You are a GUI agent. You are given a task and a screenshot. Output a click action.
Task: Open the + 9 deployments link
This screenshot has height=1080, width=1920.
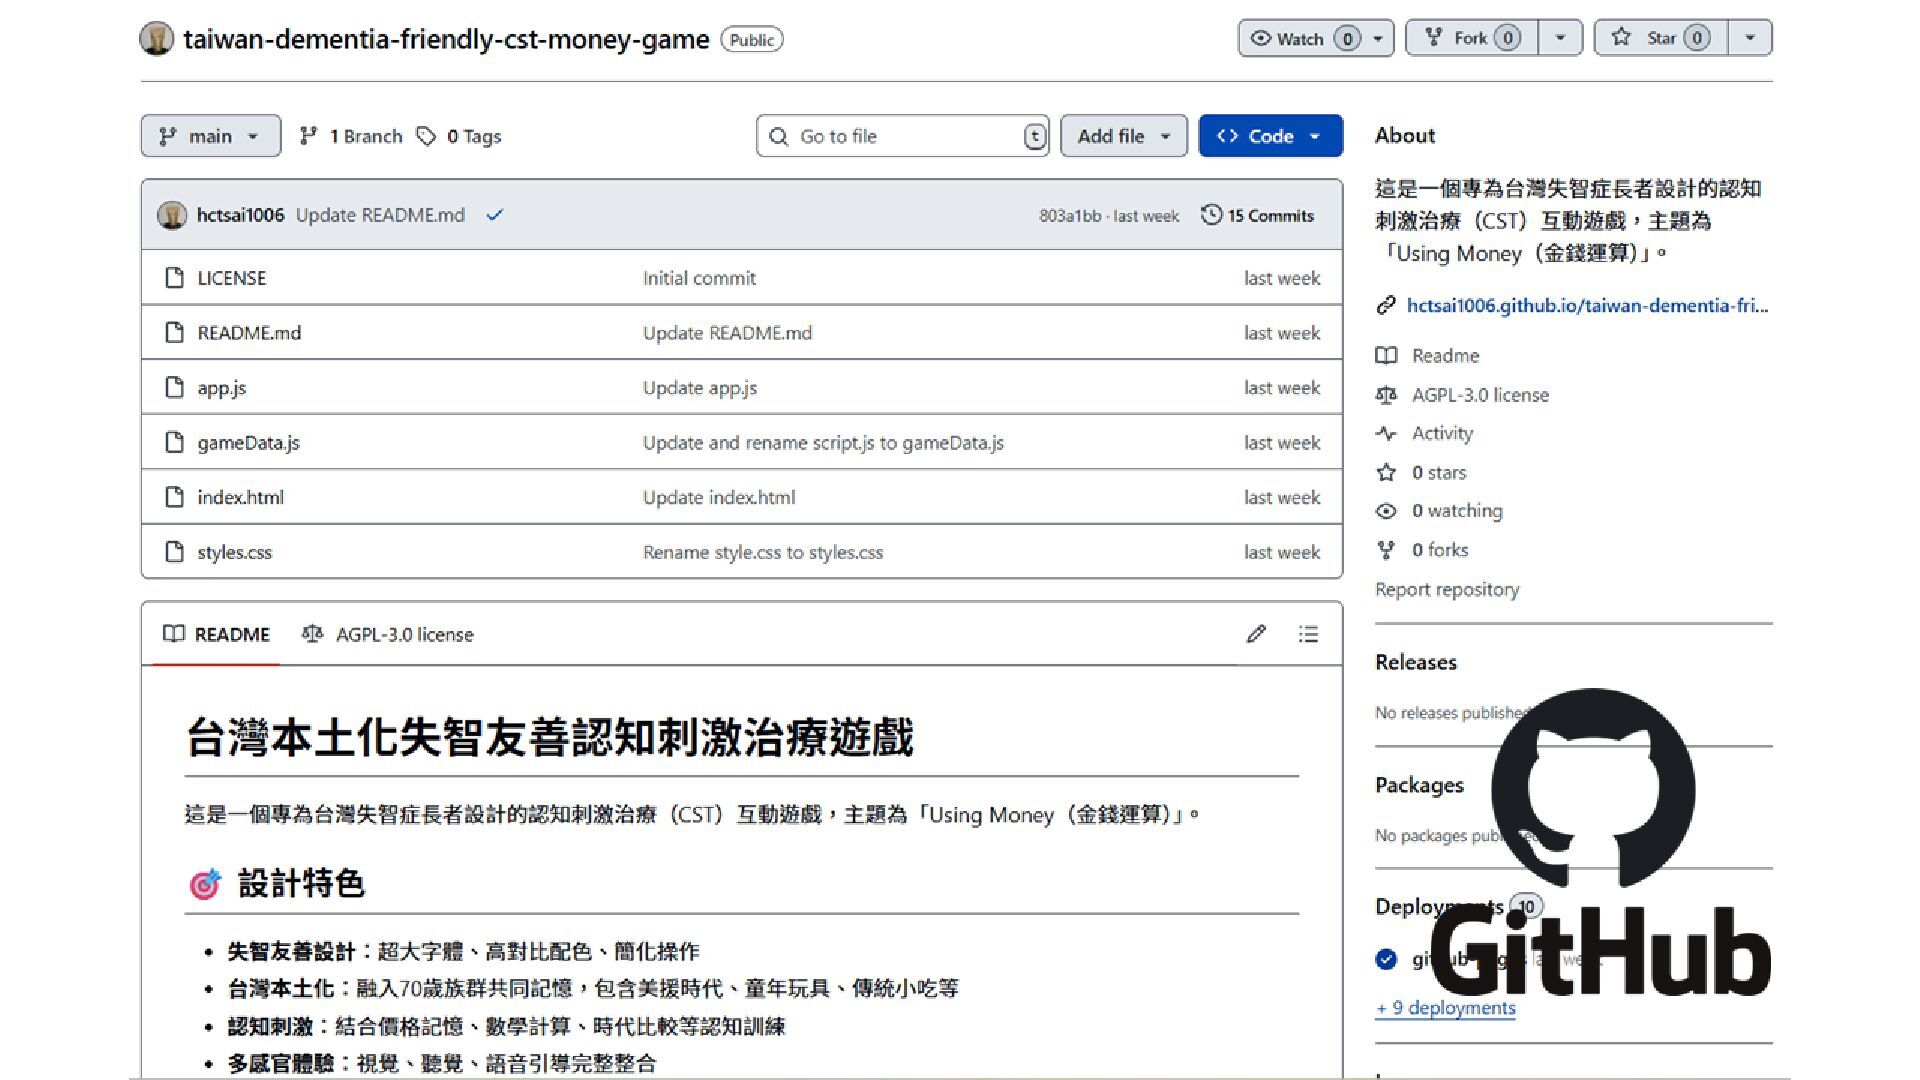1446,1008
